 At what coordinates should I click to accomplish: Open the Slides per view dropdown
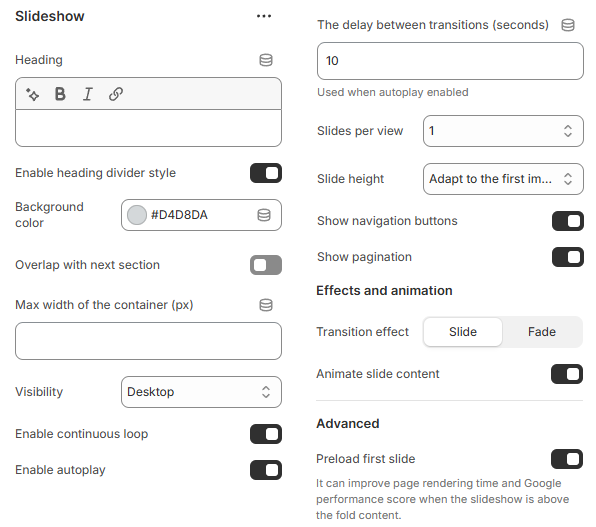click(x=503, y=131)
